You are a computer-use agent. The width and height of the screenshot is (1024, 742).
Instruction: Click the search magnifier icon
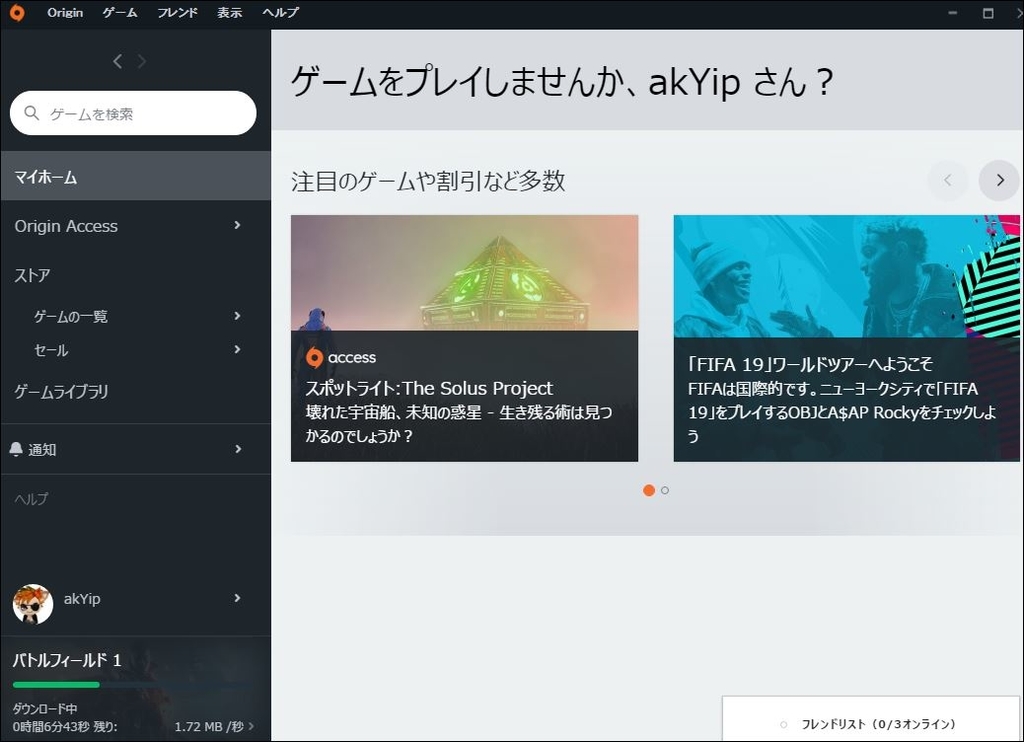tap(31, 113)
